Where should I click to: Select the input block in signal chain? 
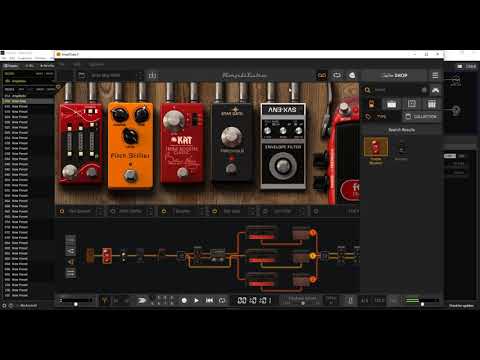(x=90, y=256)
